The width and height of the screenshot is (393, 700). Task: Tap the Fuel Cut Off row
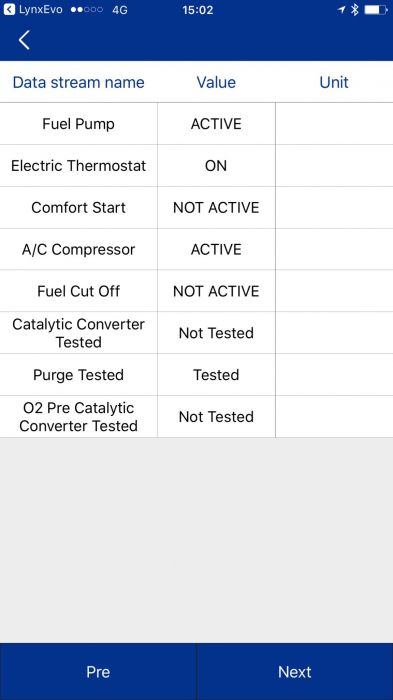tap(196, 291)
